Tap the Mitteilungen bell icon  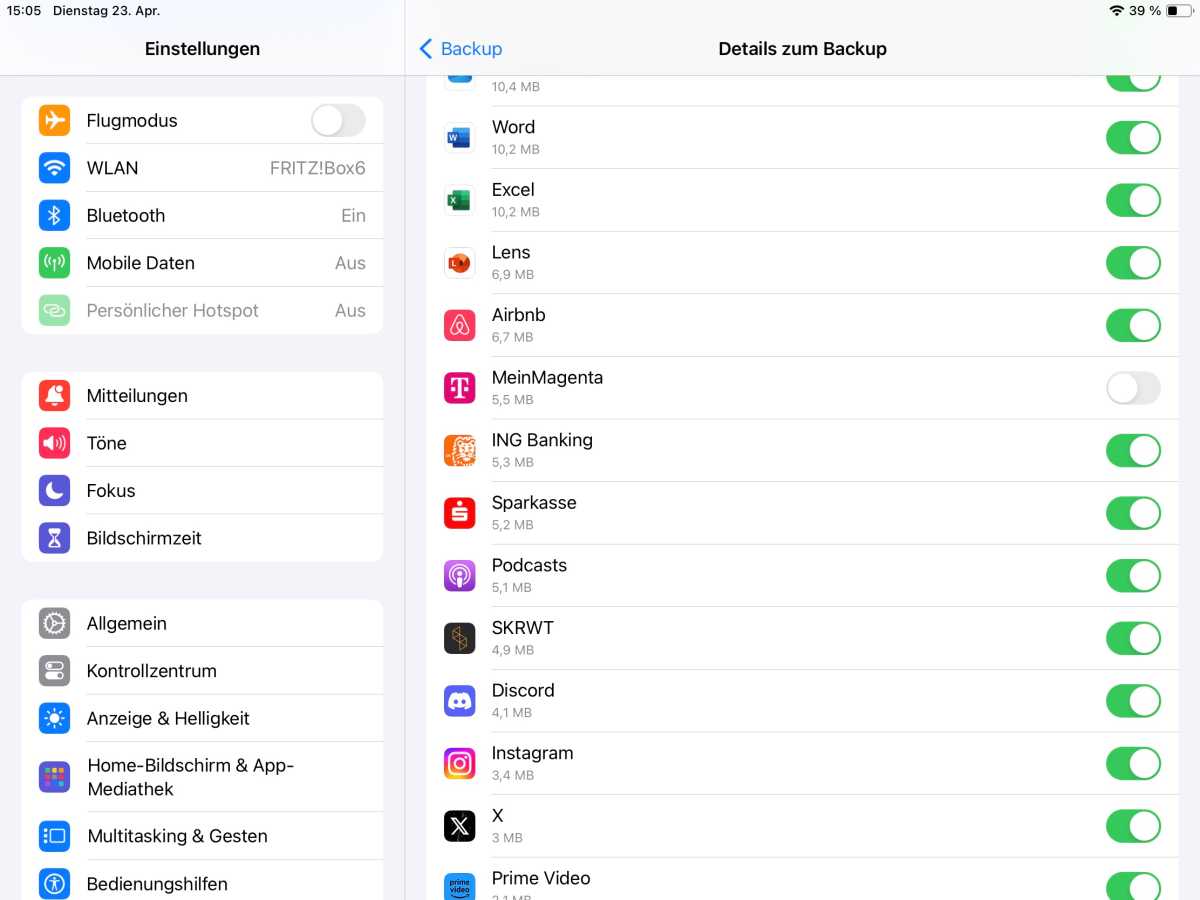pyautogui.click(x=54, y=395)
